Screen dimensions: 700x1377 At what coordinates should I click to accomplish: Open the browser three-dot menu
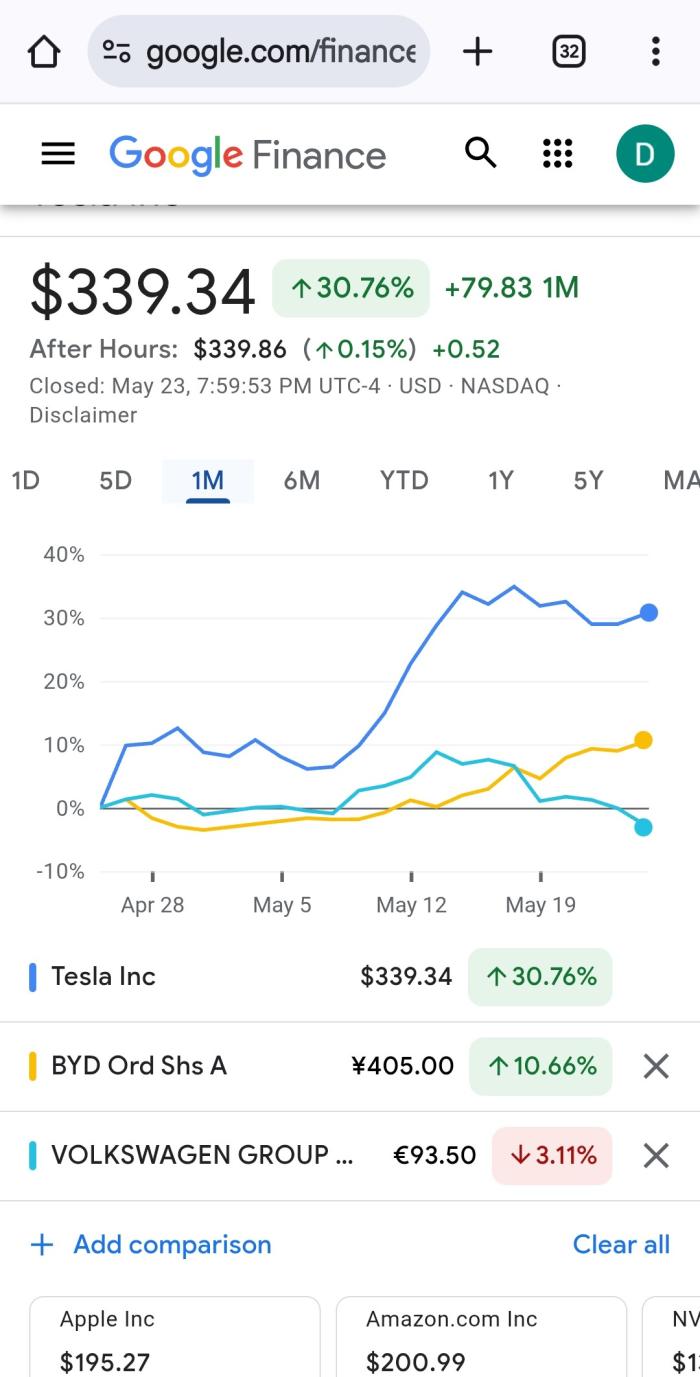(x=655, y=51)
